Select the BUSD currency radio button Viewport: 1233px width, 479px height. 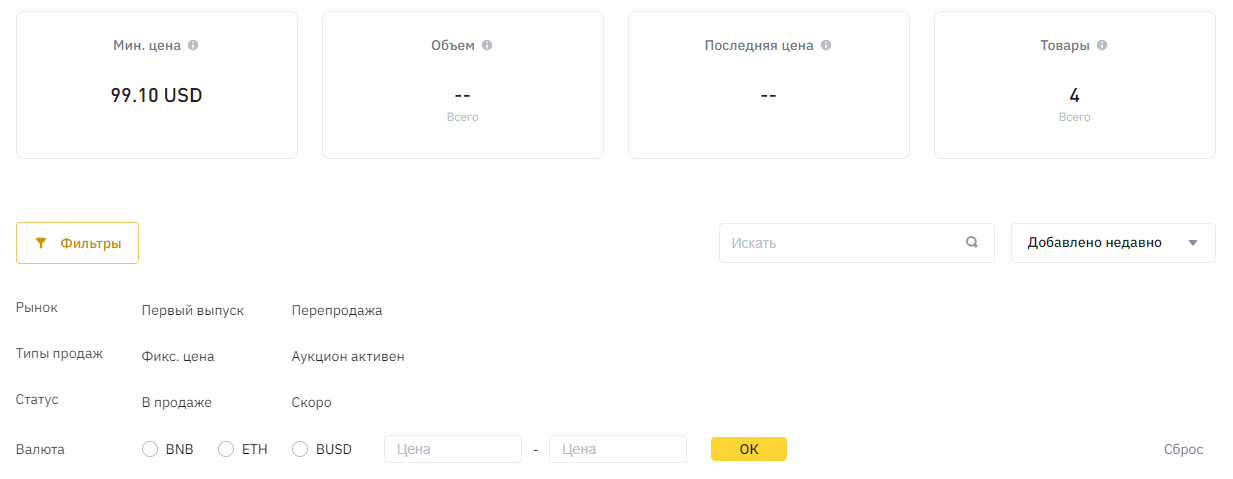point(300,449)
